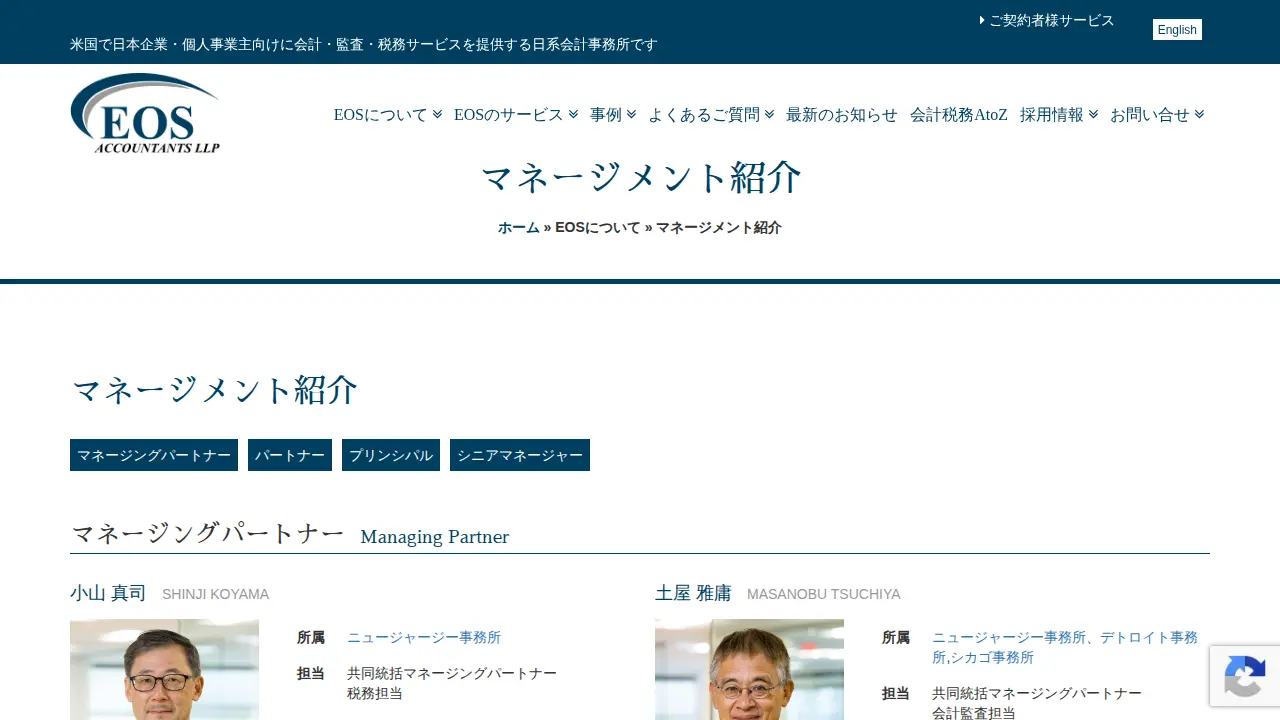Expand the お問い合せ menu chevron

point(1199,114)
